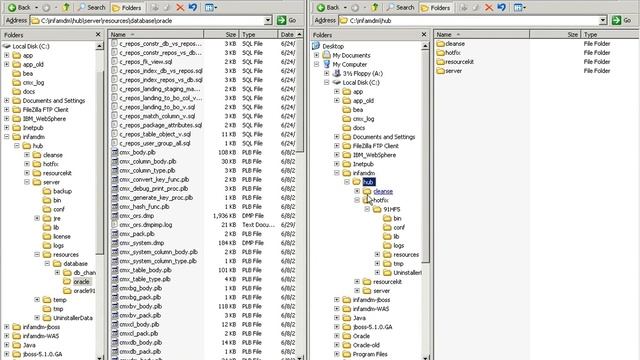
Task: Open Search in left Explorer window
Action: pyautogui.click(x=91, y=7)
